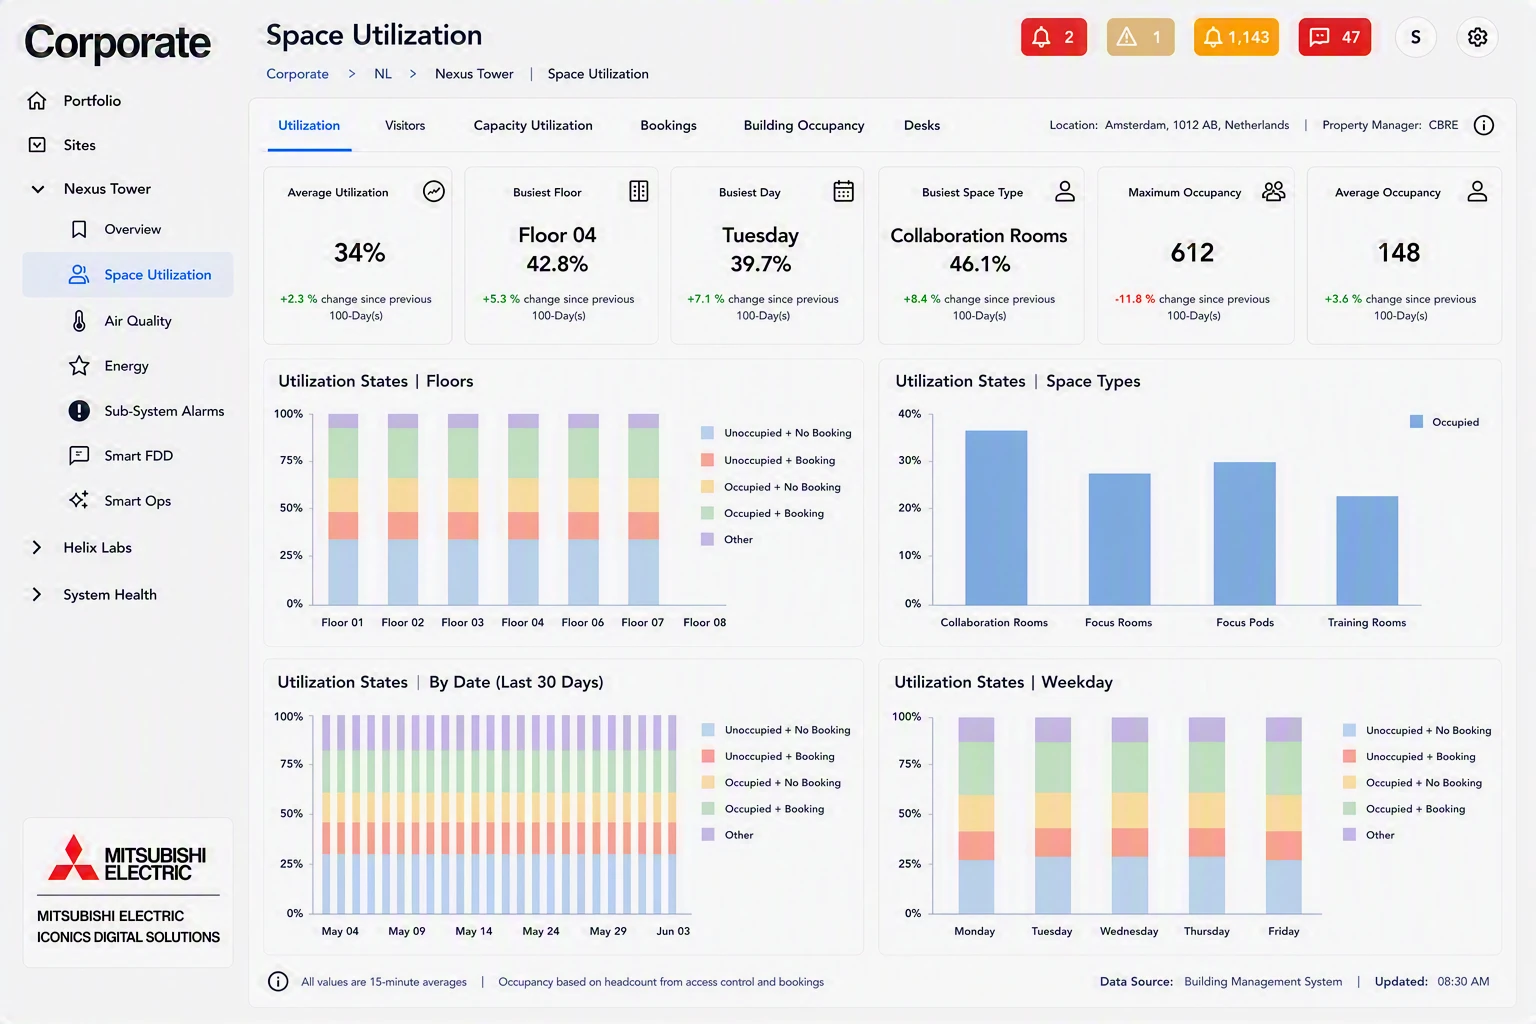Toggle Other legend in Weekday chart
Screen dimensions: 1536x1024
(x=1369, y=835)
